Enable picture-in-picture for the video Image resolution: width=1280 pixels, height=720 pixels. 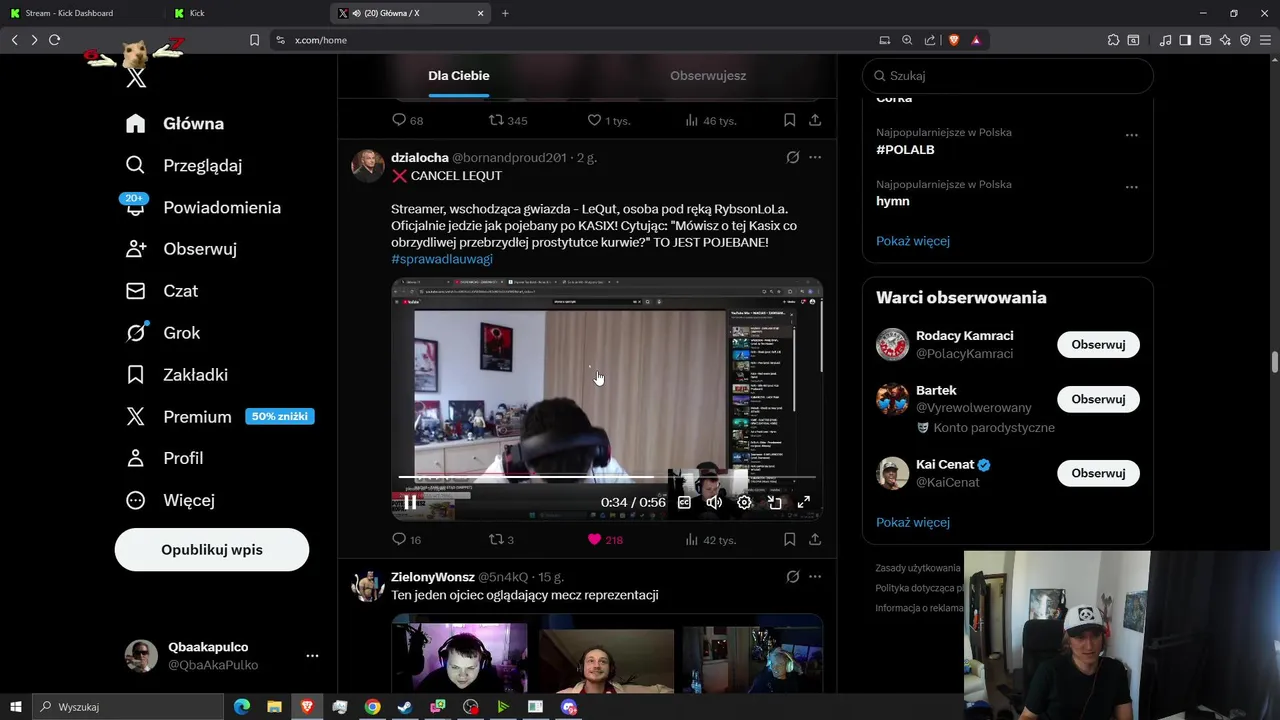(x=774, y=502)
